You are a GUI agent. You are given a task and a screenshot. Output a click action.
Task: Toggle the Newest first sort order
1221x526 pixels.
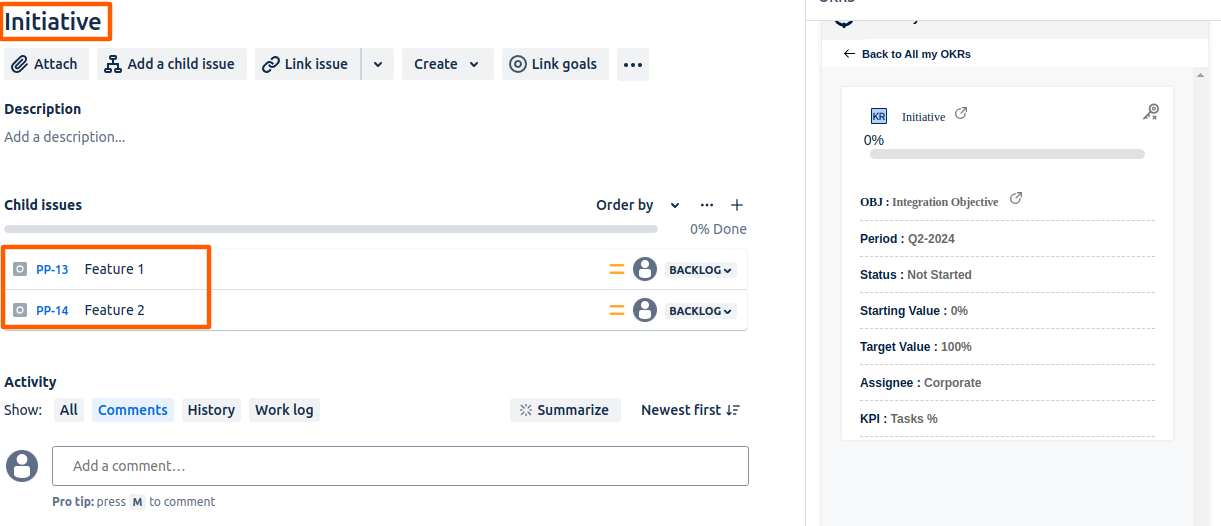pyautogui.click(x=690, y=410)
